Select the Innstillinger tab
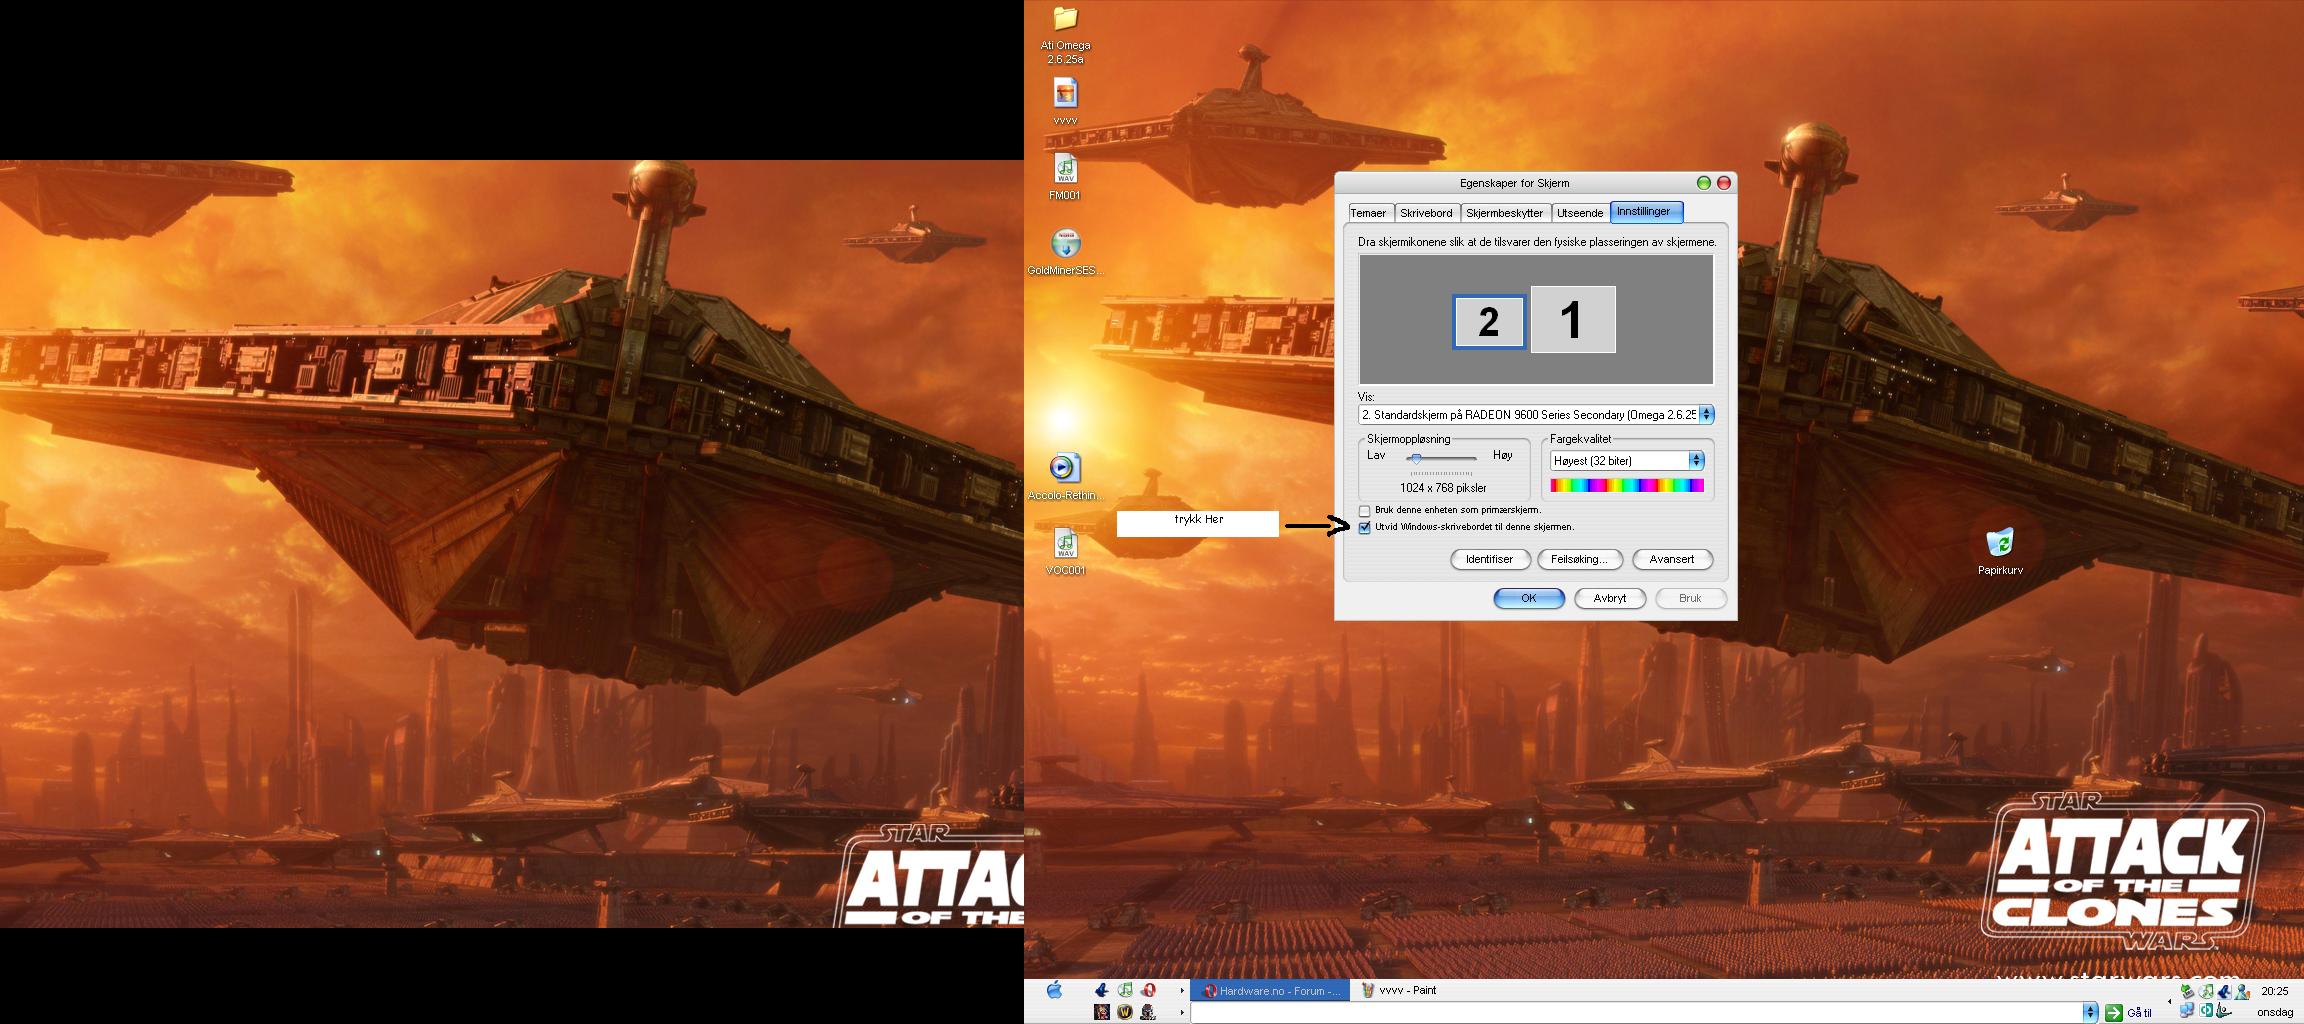This screenshot has width=2304, height=1024. pyautogui.click(x=1646, y=211)
